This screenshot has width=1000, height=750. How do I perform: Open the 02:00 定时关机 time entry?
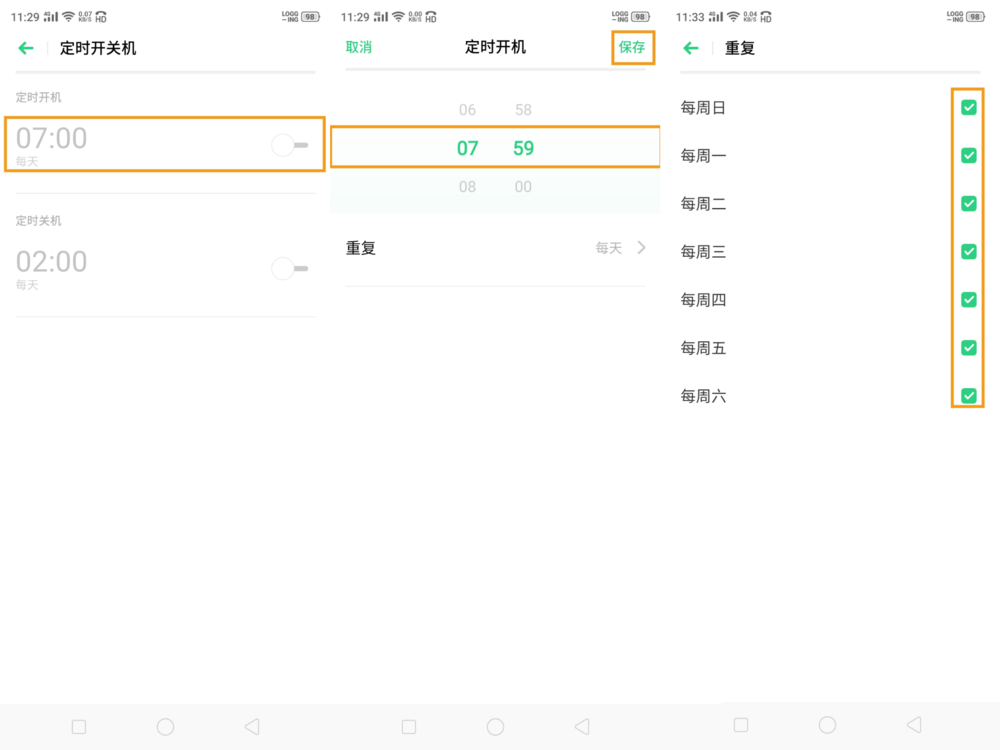click(52, 263)
